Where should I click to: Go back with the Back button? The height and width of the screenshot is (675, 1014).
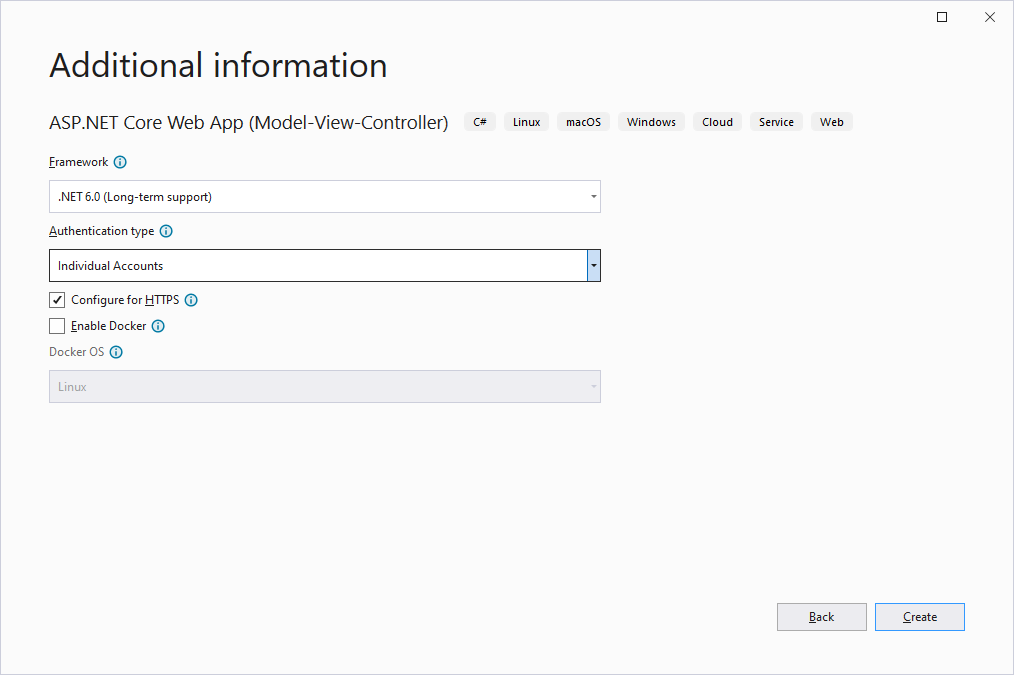[821, 617]
